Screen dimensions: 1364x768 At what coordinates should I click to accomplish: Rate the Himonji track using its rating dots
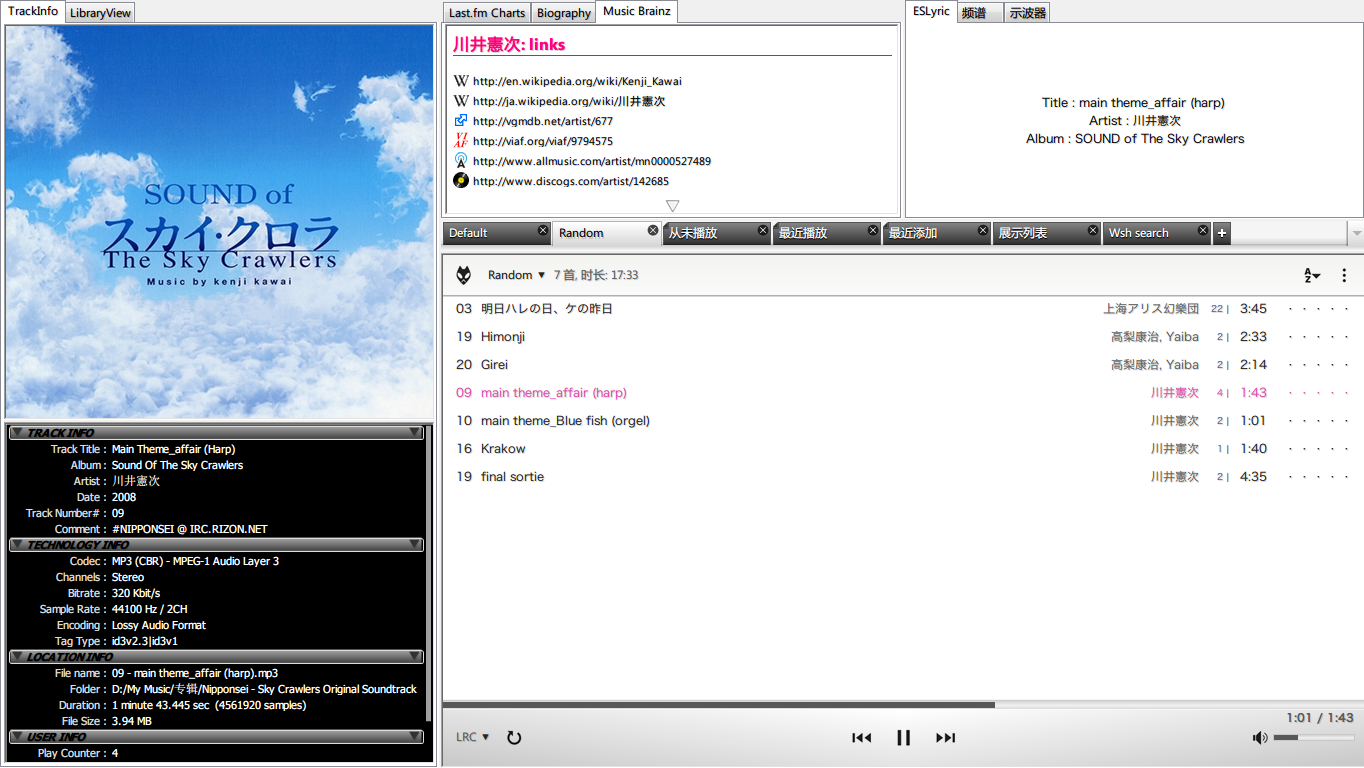click(1319, 337)
